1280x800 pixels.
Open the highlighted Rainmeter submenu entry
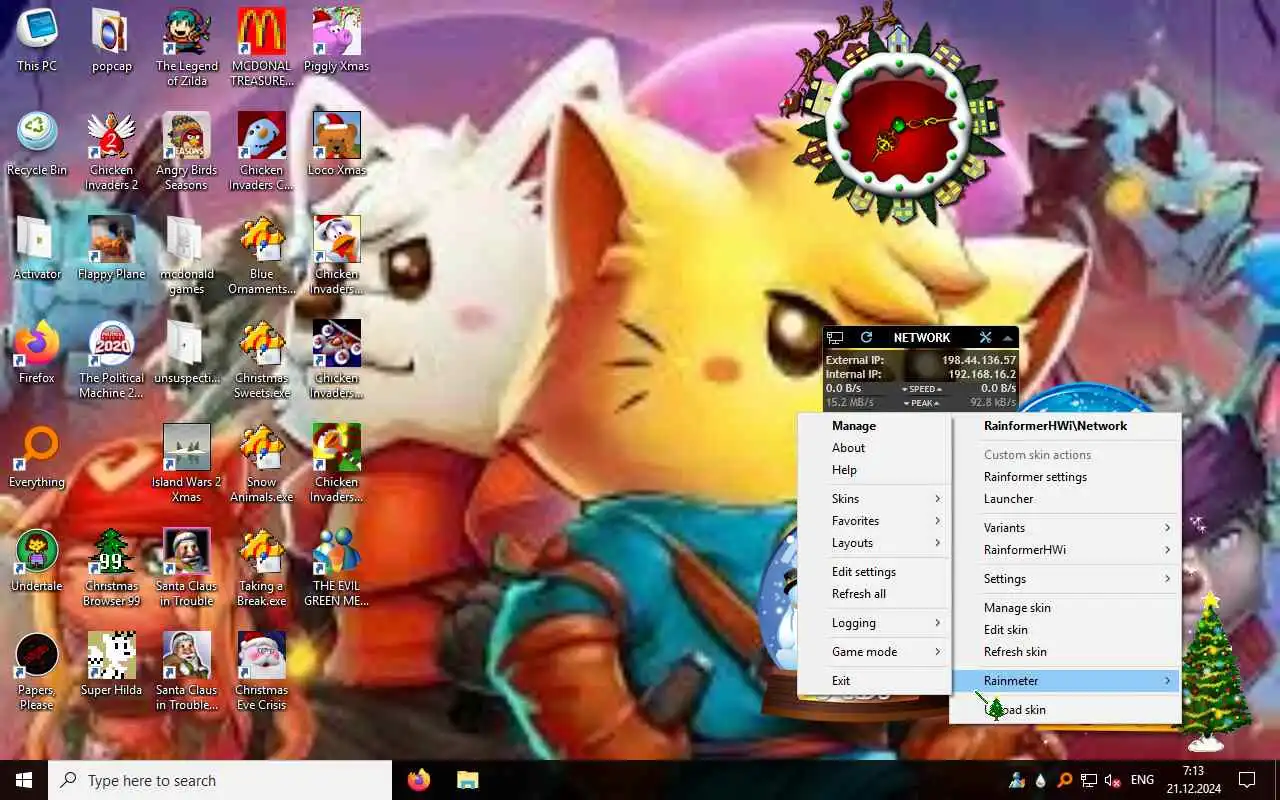[x=1065, y=681]
